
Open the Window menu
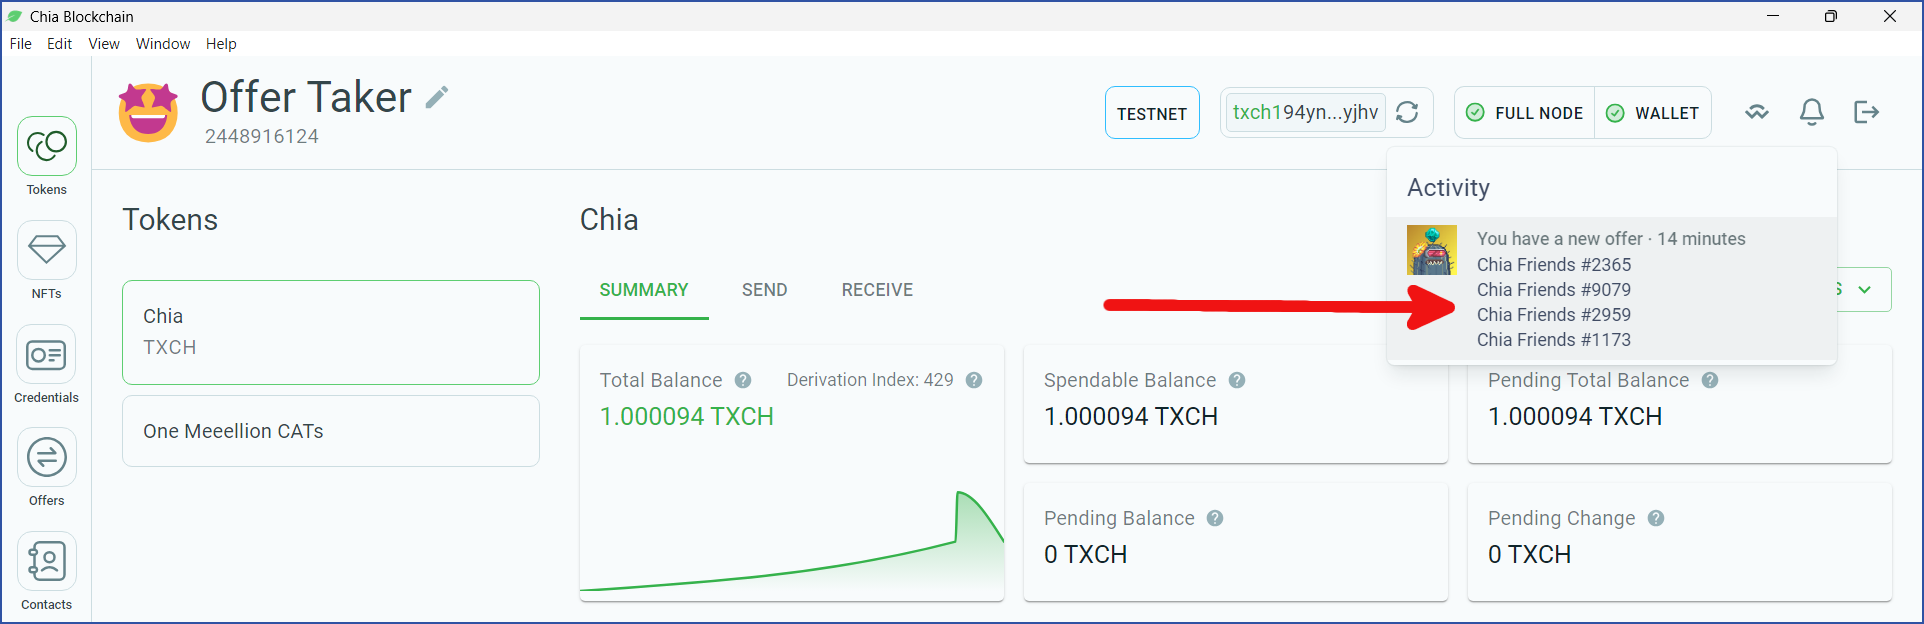tap(163, 44)
